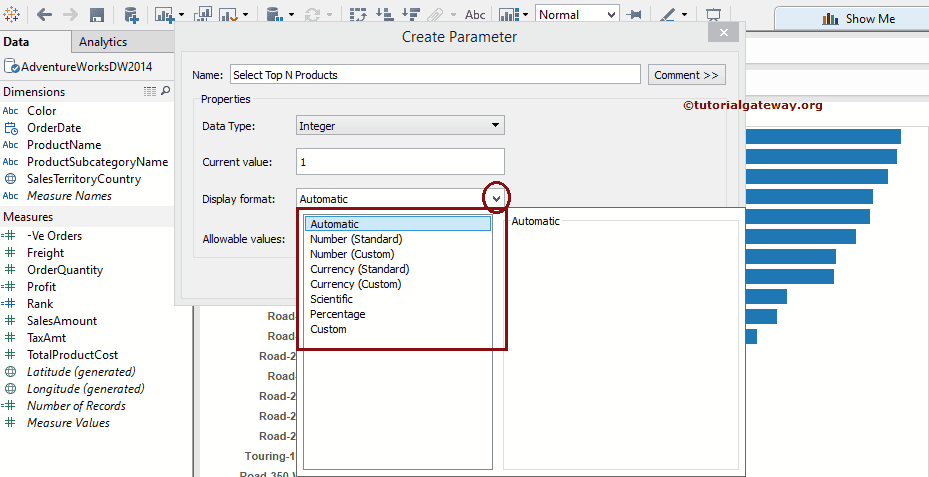The height and width of the screenshot is (477, 929).
Task: Click the Comment >> button
Action: [686, 75]
